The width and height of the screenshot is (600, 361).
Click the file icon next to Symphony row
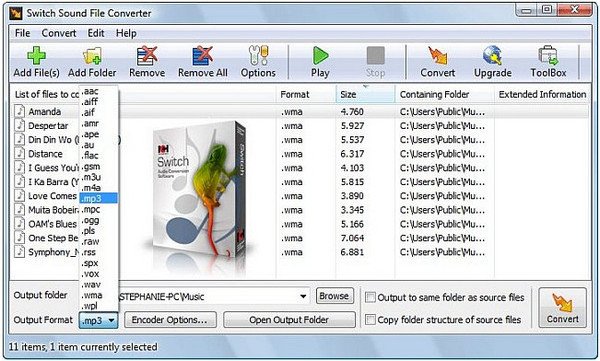click(x=20, y=252)
